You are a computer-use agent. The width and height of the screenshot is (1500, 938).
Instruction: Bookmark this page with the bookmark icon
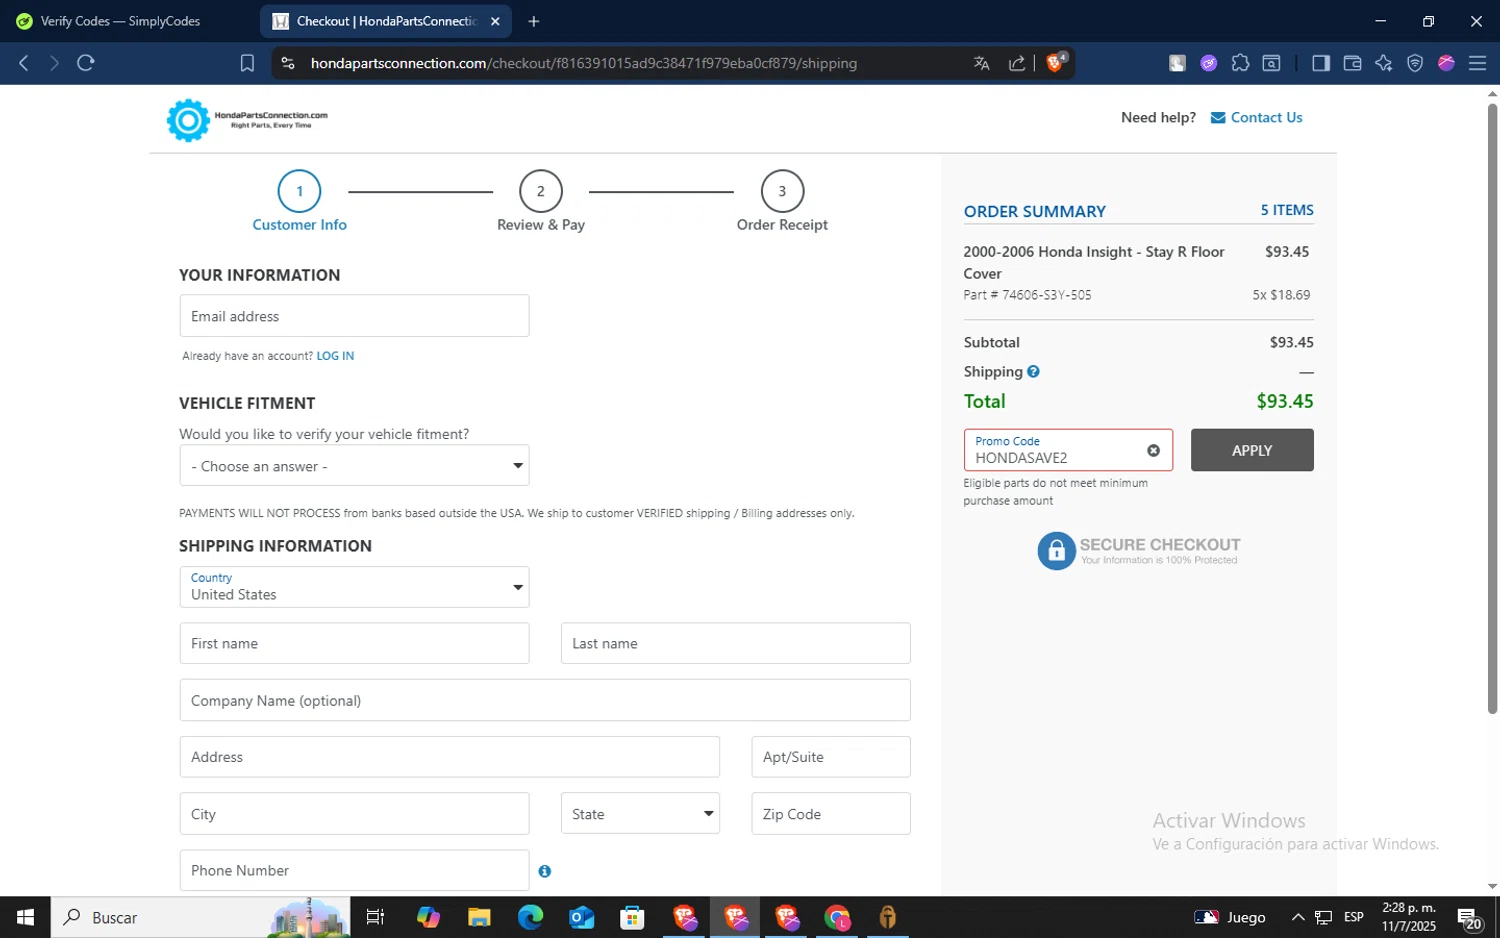[247, 63]
